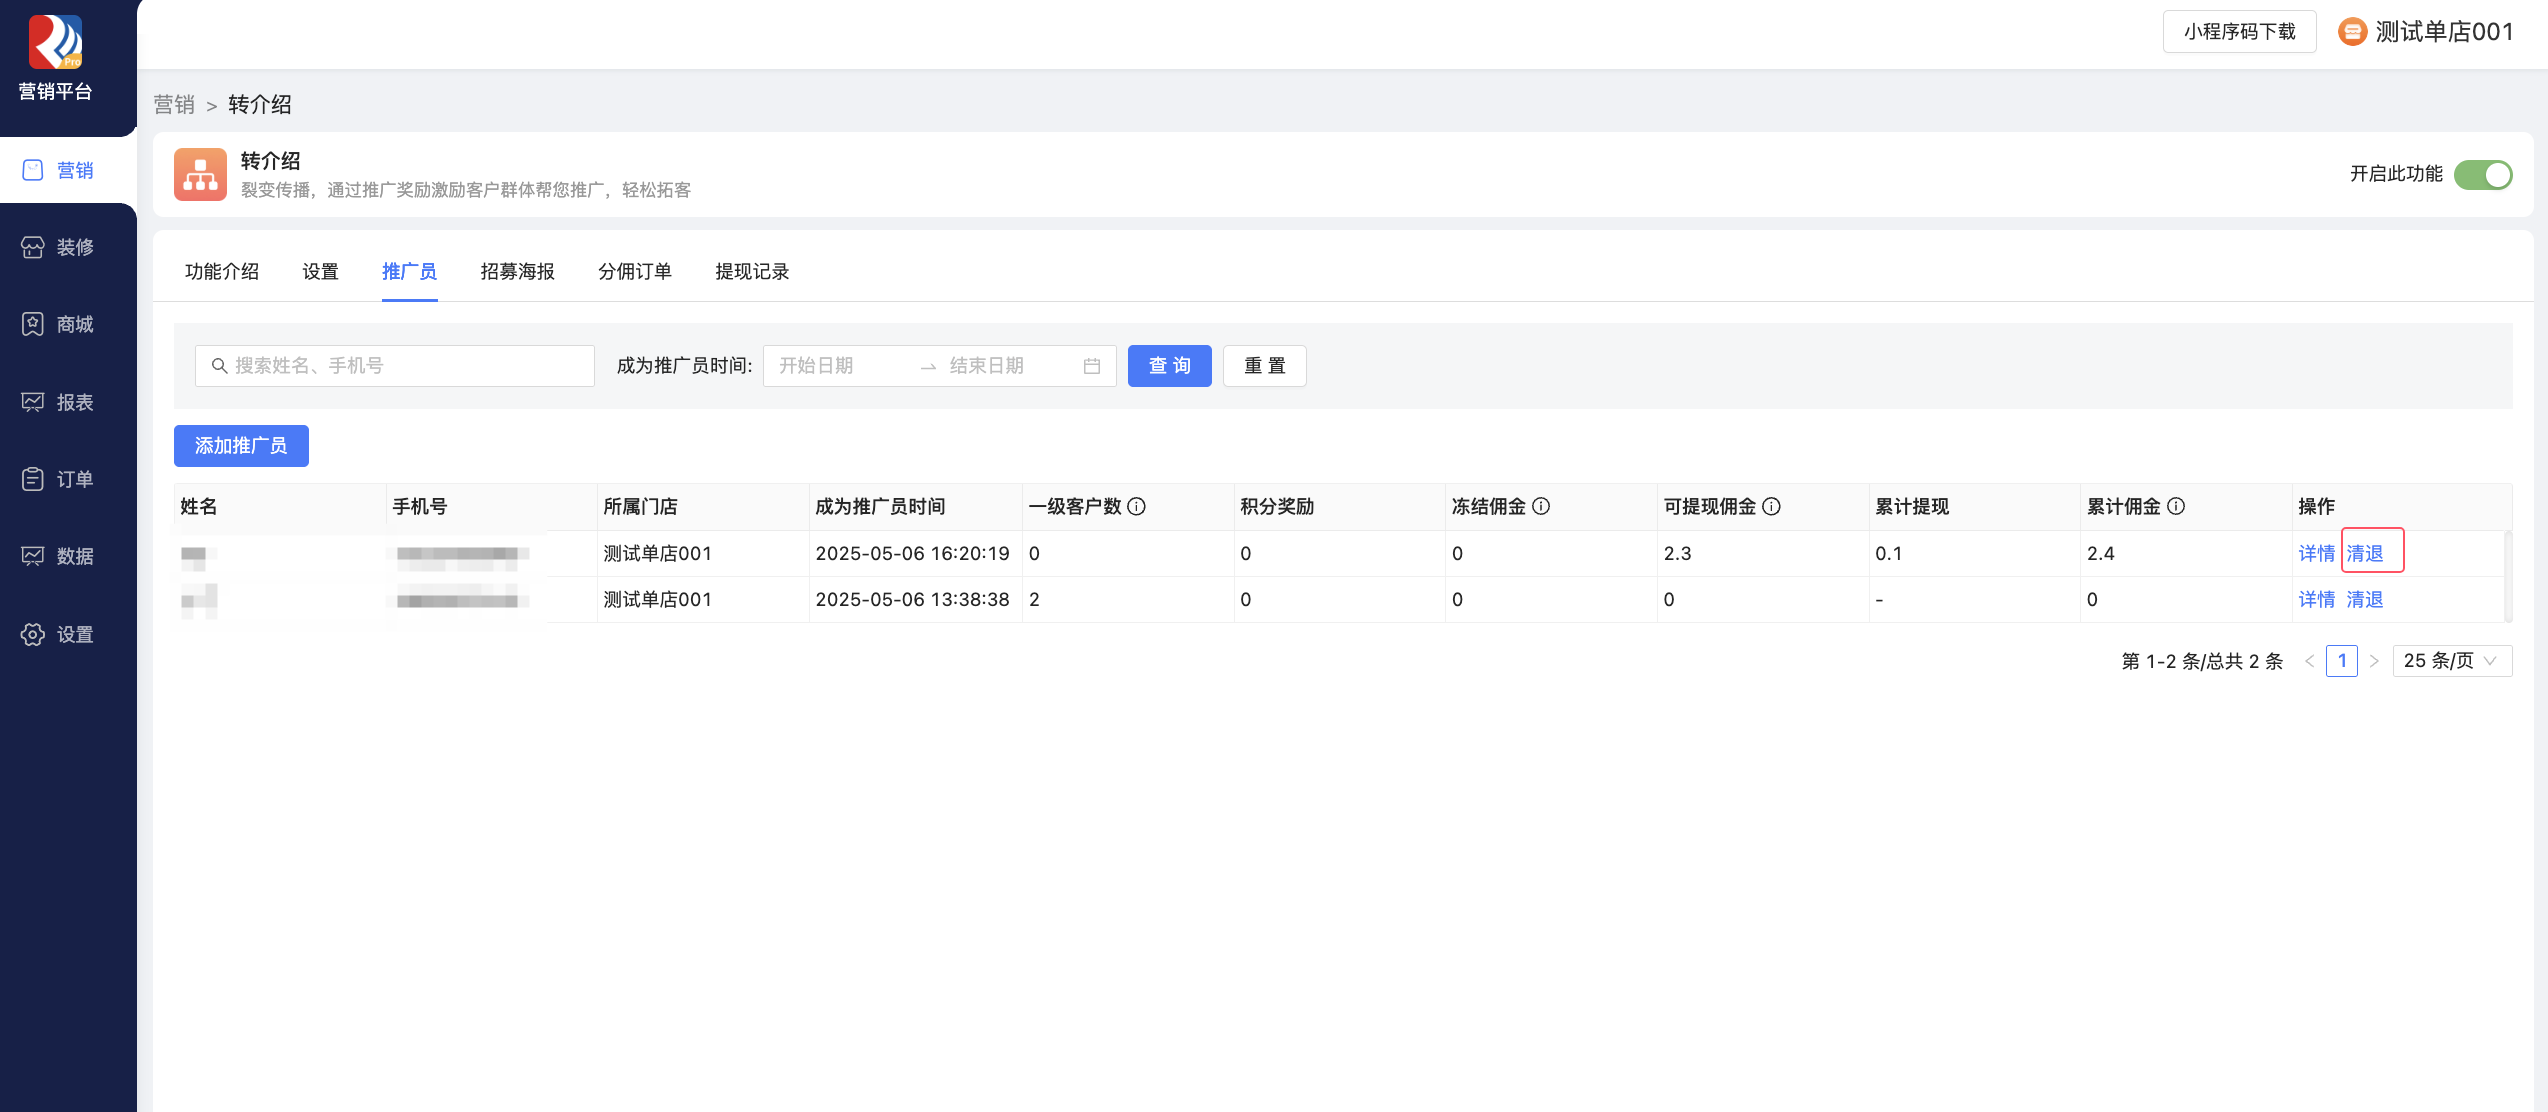Click the marketing platform logo

55,42
